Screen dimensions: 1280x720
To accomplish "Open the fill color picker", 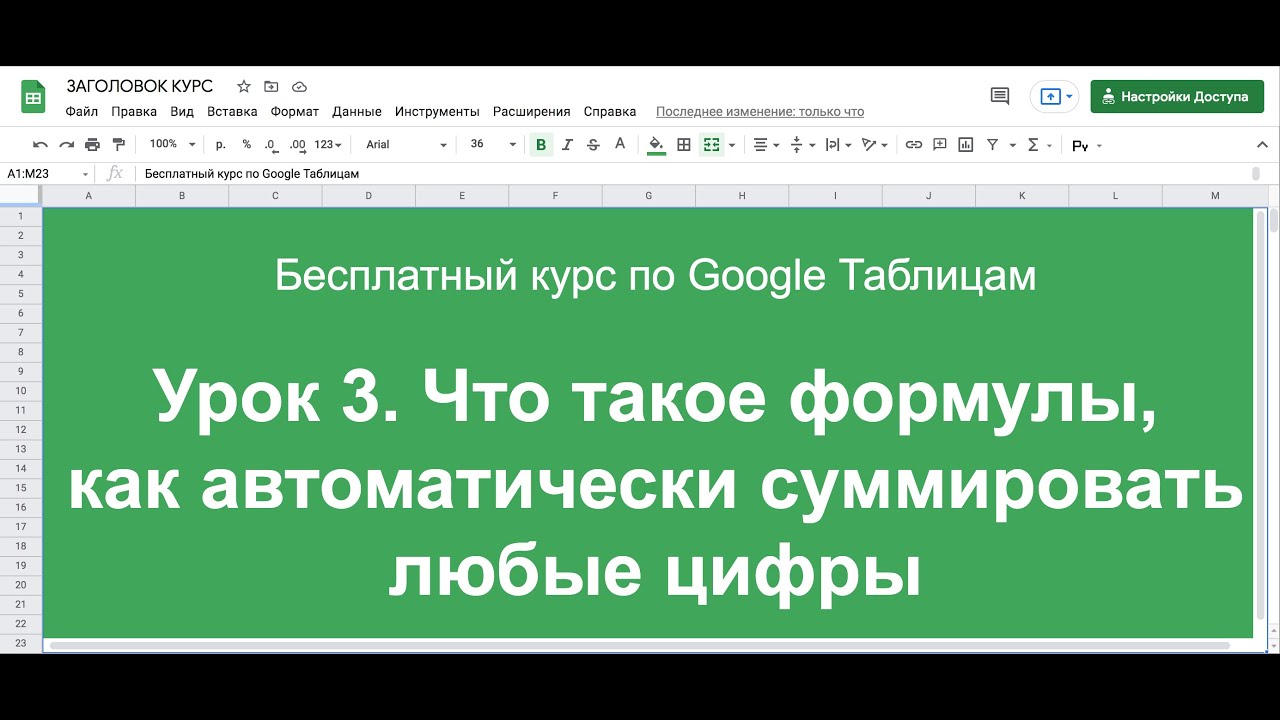I will click(656, 145).
